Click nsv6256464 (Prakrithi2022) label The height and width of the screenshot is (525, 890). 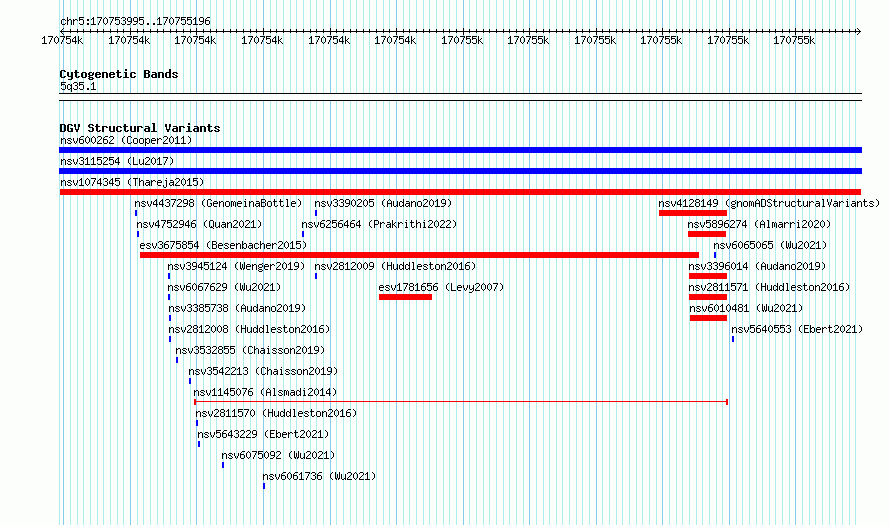[x=379, y=224]
